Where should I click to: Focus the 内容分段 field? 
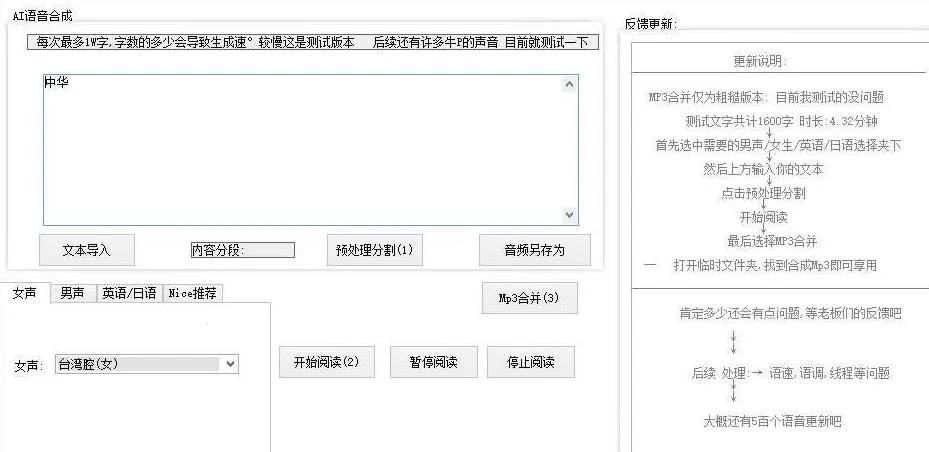[x=243, y=250]
